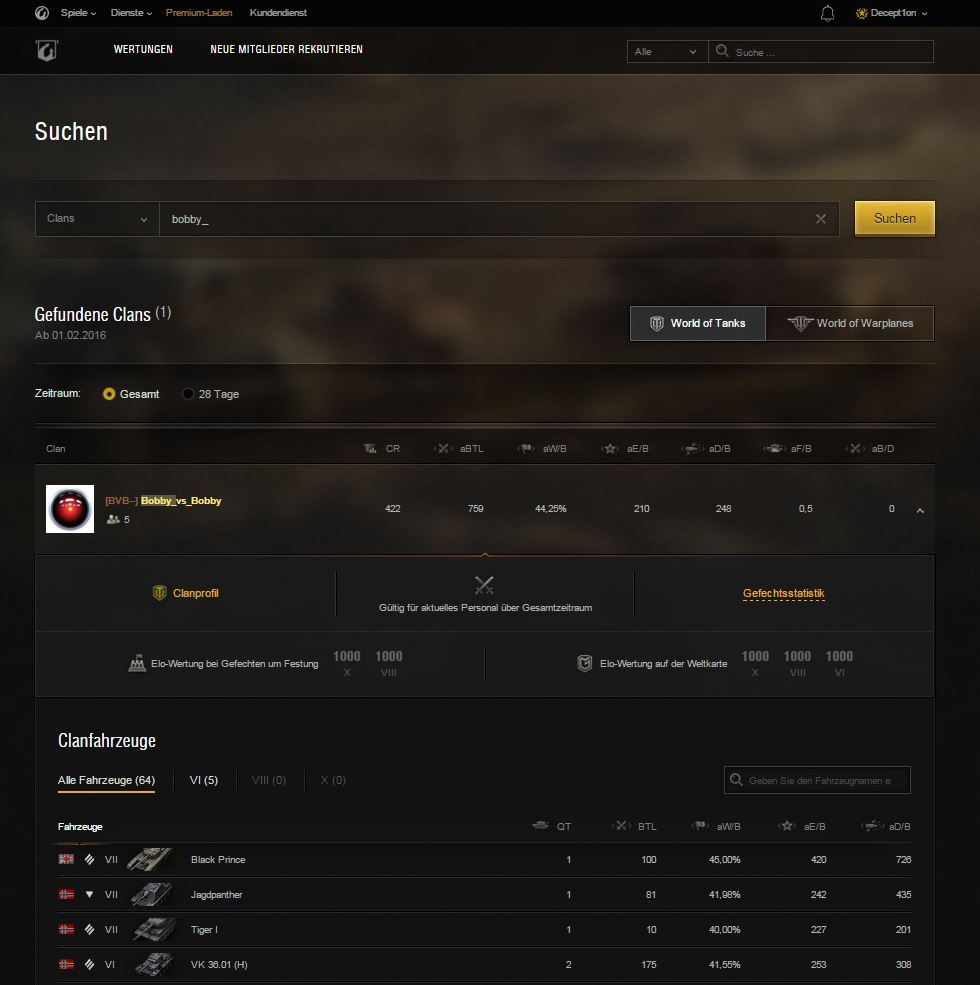Clear the search field with the X icon
980x985 pixels.
point(820,219)
